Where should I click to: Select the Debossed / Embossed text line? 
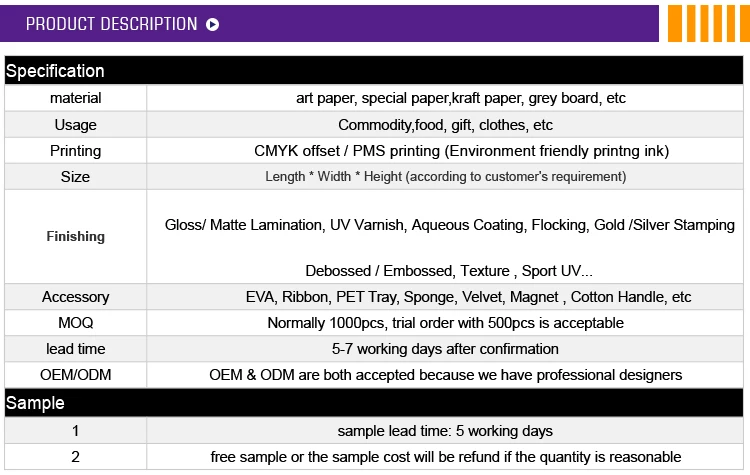click(449, 271)
